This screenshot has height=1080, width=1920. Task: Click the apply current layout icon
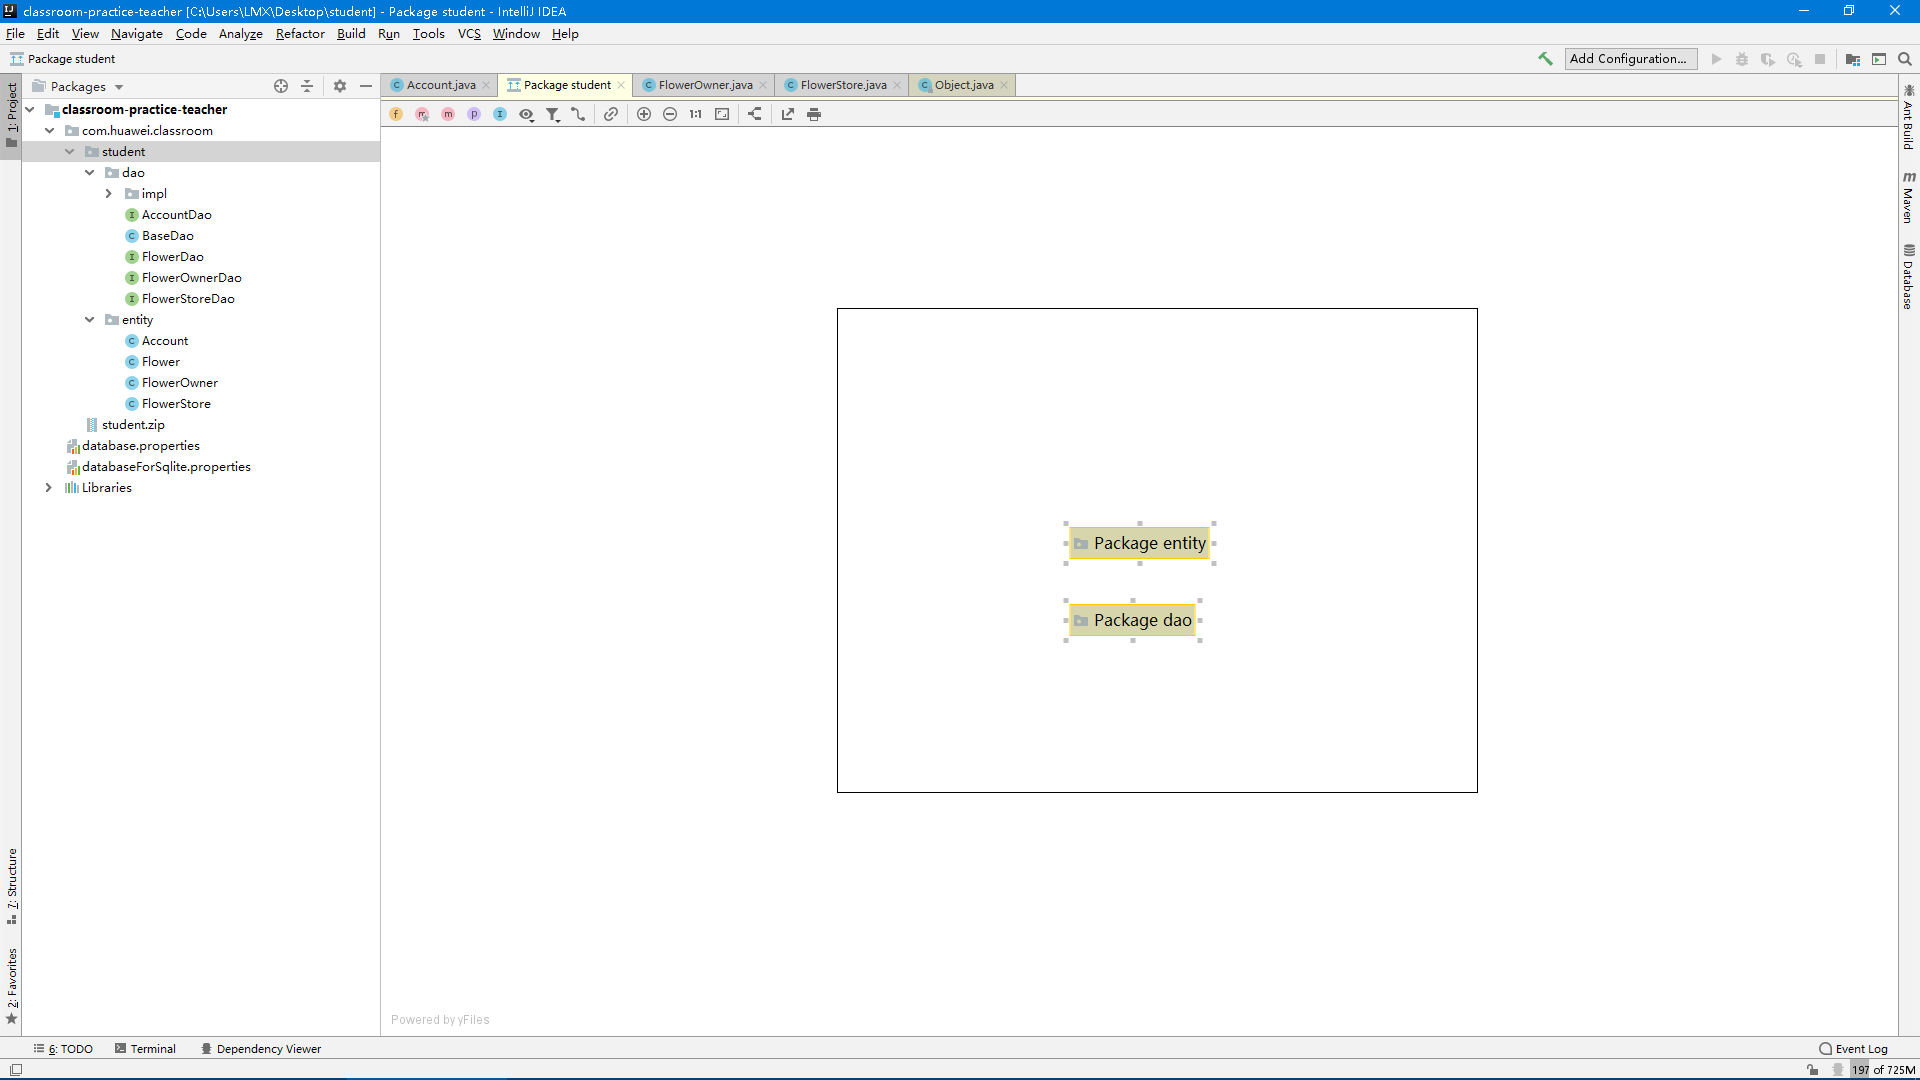click(755, 114)
